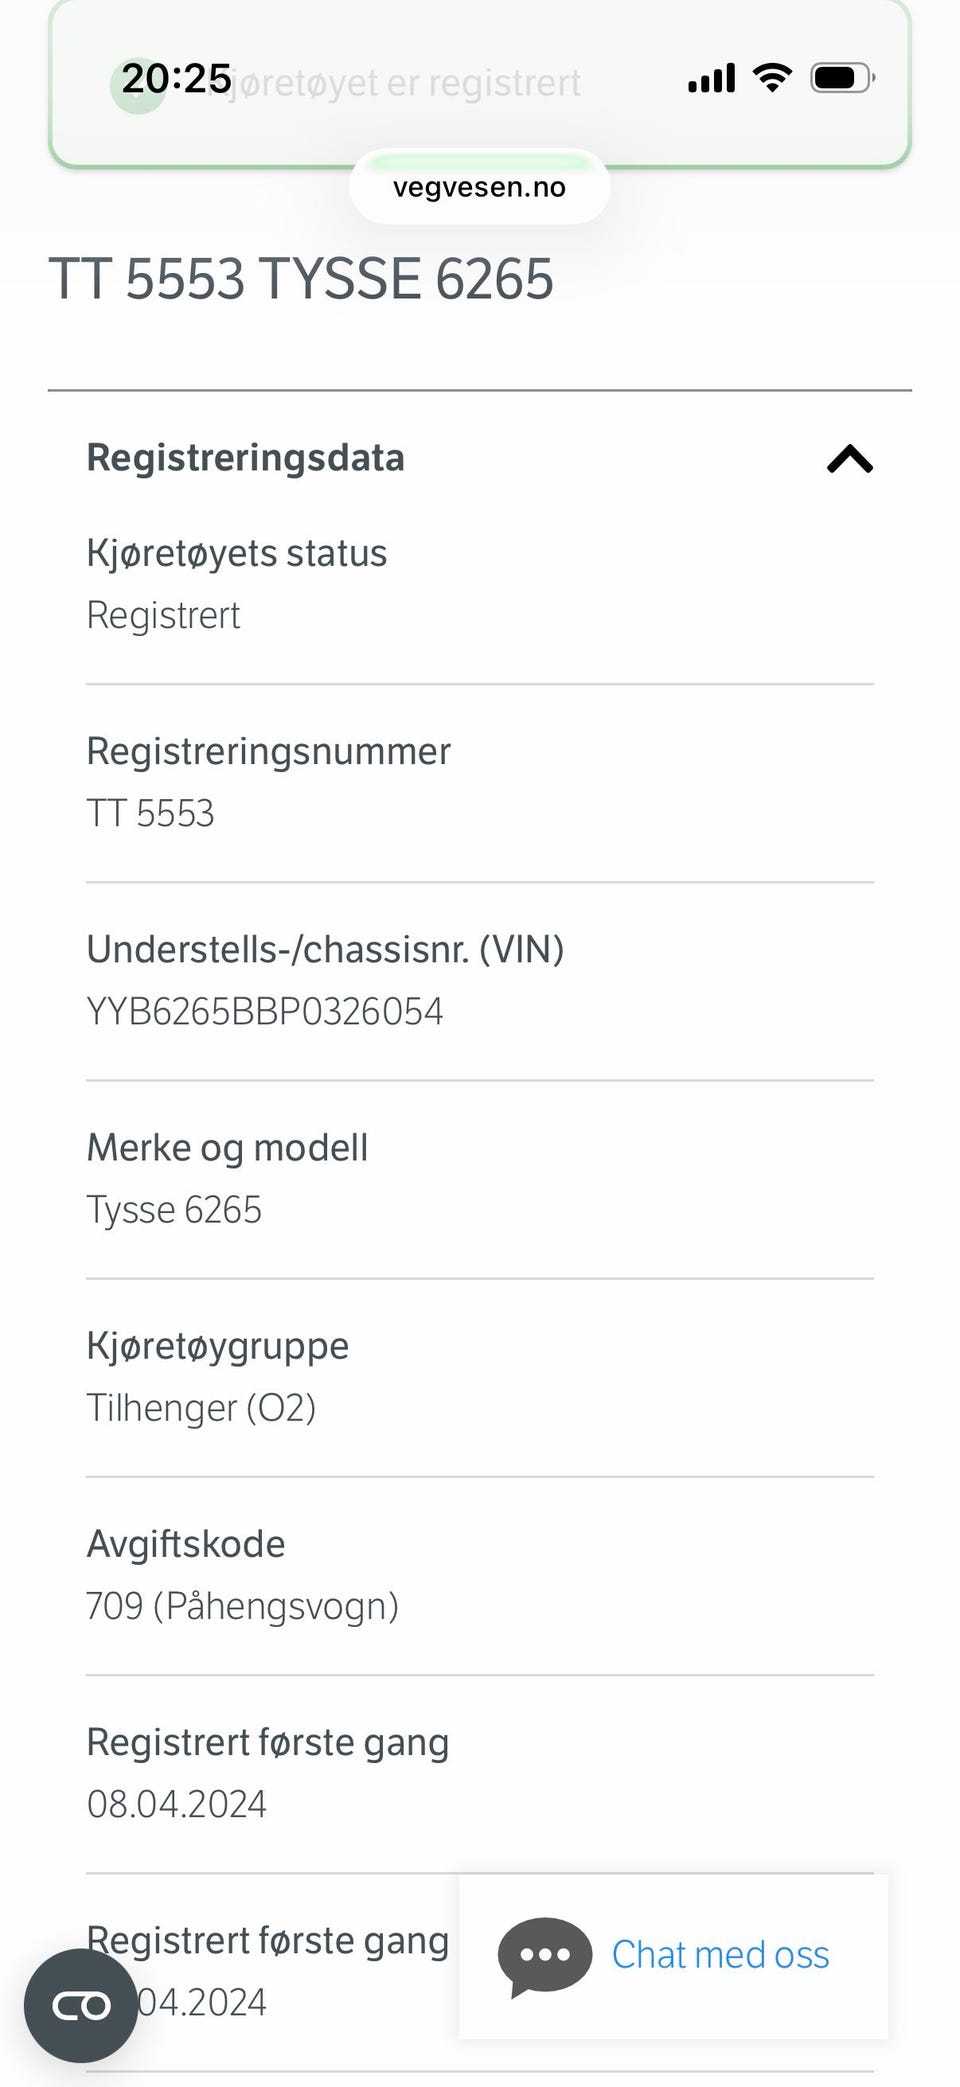Tap the Registreringsdata section heading

coord(245,457)
